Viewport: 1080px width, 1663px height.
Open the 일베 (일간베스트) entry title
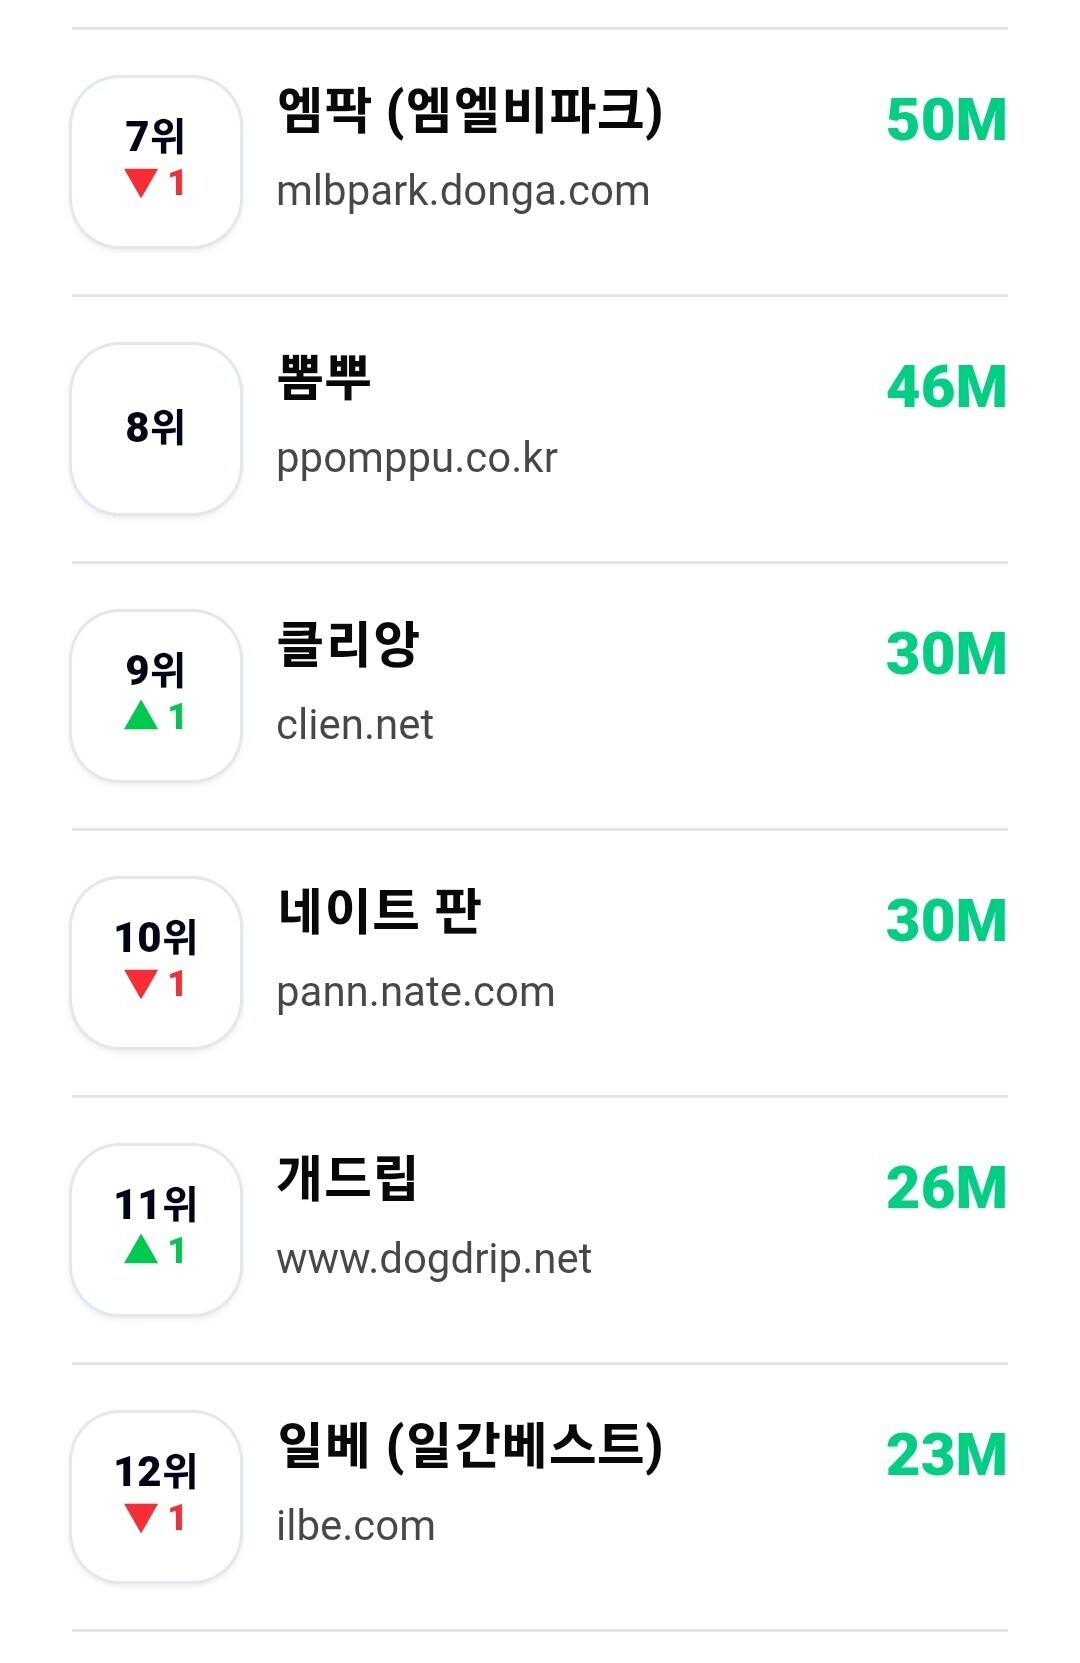pos(470,1446)
